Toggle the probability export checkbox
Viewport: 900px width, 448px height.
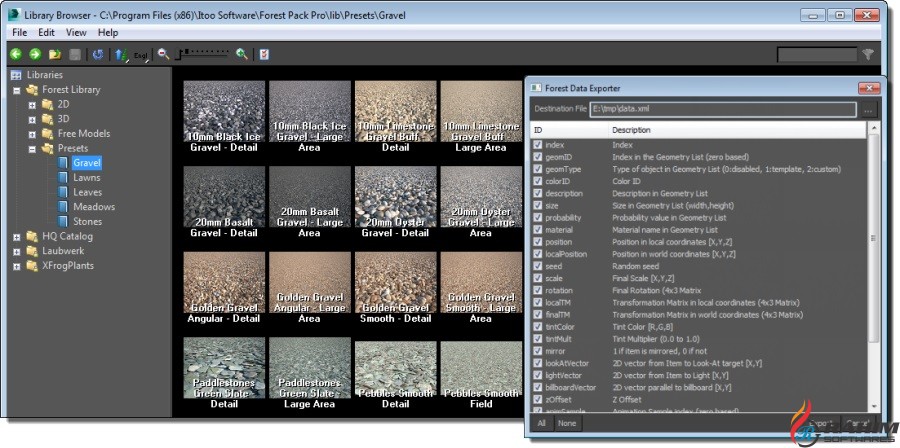click(x=539, y=217)
